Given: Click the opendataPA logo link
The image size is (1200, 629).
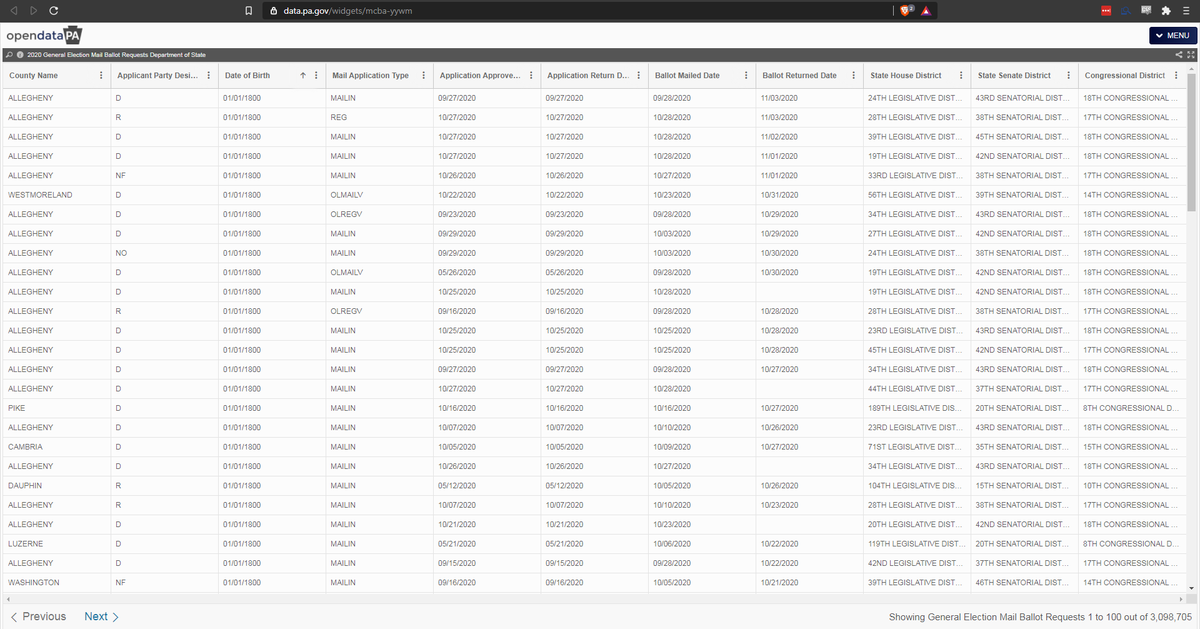Looking at the screenshot, I should click(45, 36).
